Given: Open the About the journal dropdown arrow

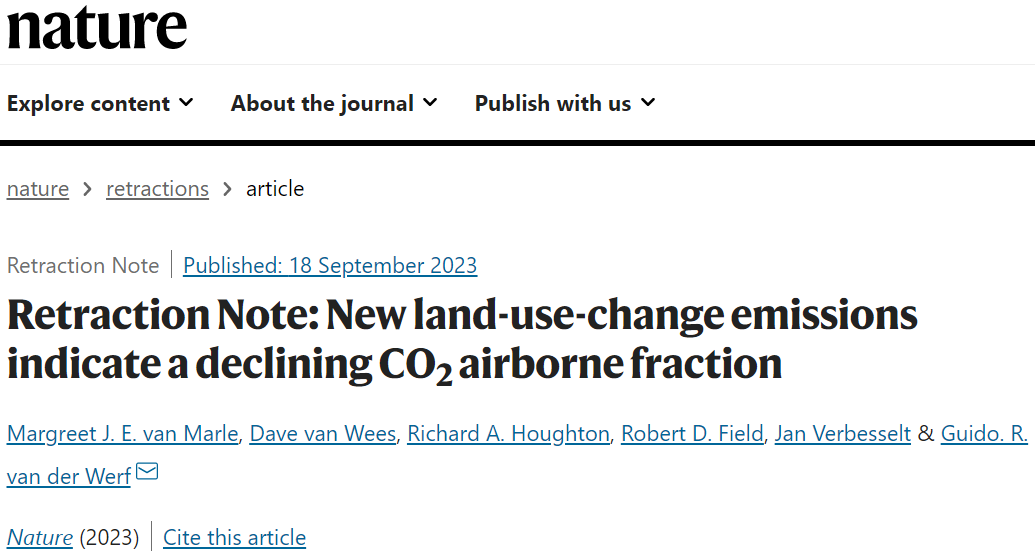Looking at the screenshot, I should point(430,102).
